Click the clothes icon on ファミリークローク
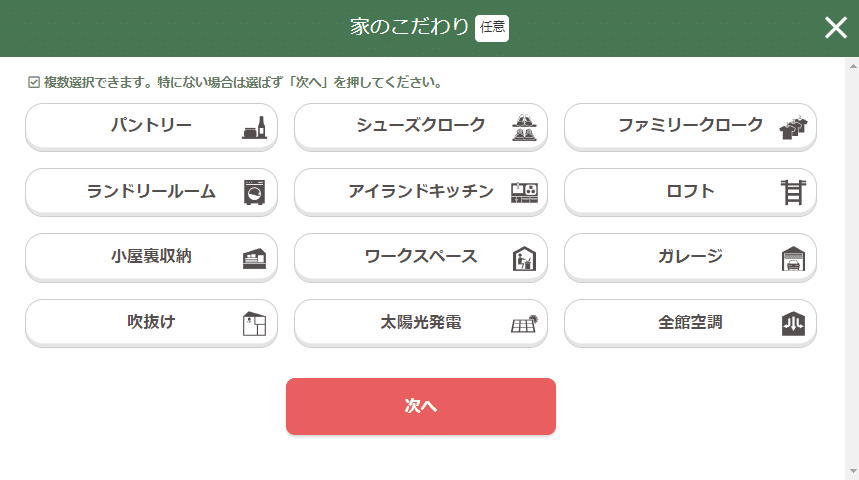The width and height of the screenshot is (859, 480). (793, 128)
